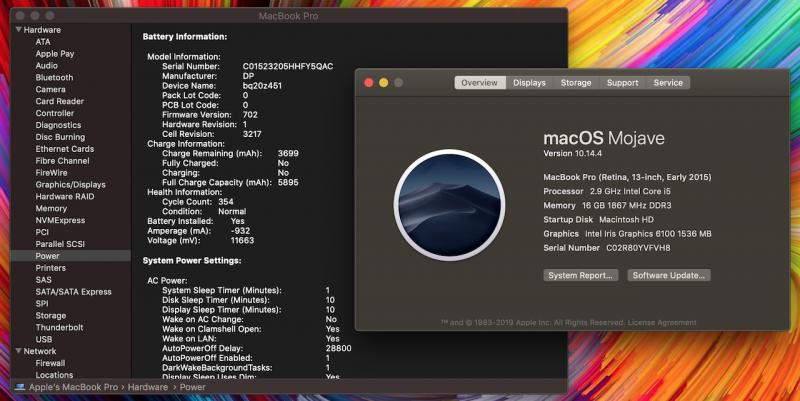Collapse the Network section triangle

(x=17, y=351)
